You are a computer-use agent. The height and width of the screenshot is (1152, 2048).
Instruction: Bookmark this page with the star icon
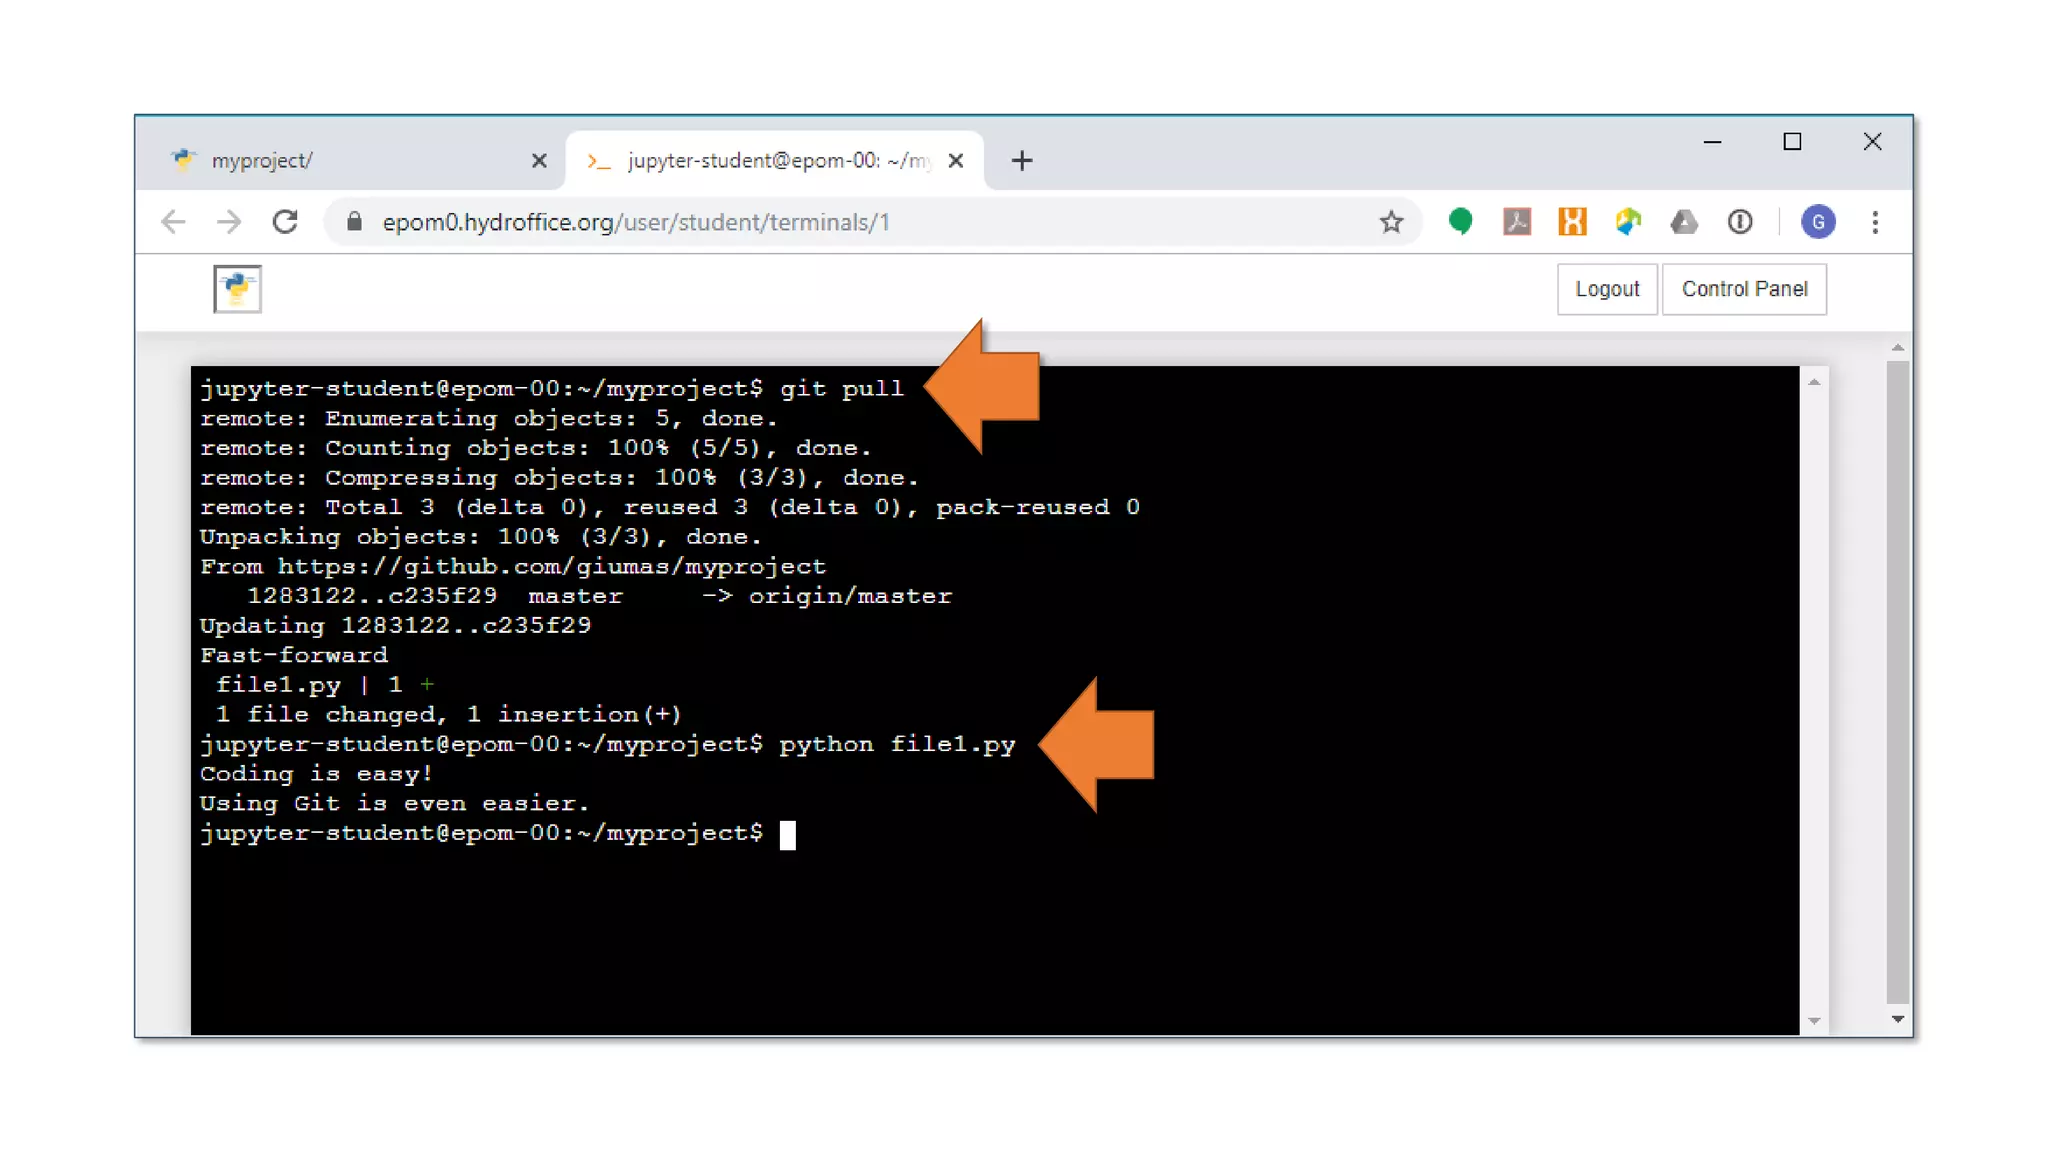(x=1391, y=222)
